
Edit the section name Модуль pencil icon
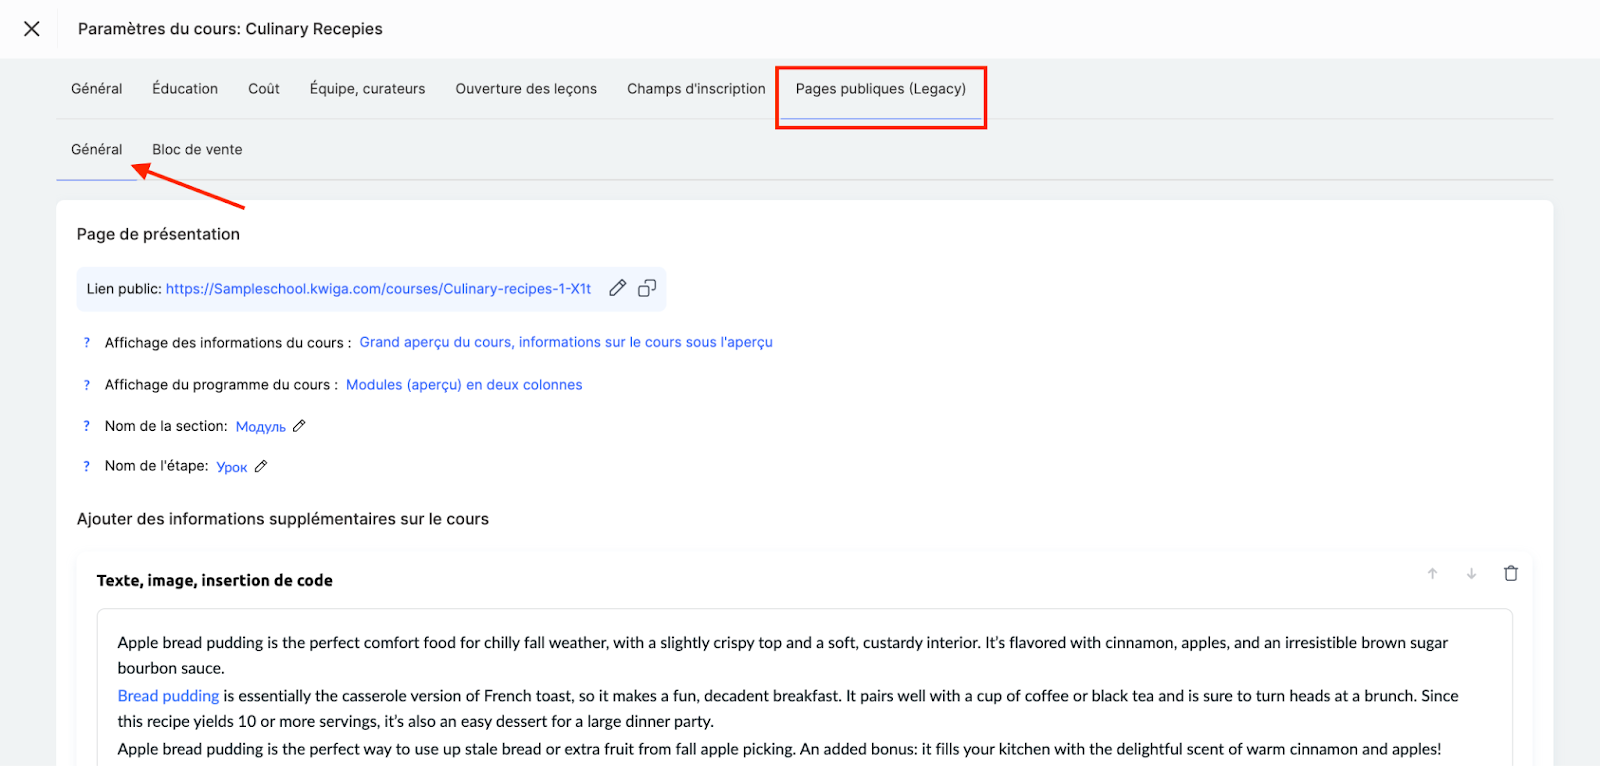coord(299,426)
